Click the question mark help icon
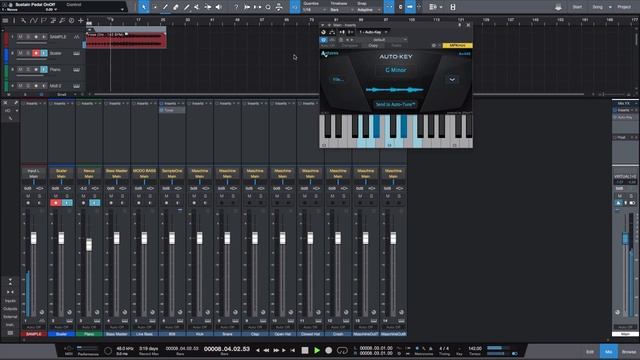This screenshot has height=360, width=640. [x=236, y=7]
